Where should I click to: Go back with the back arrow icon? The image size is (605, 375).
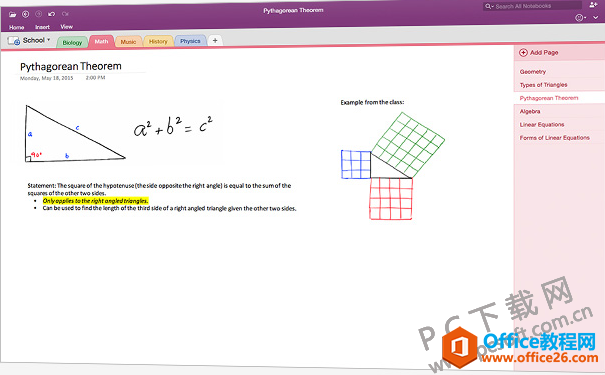coord(25,14)
